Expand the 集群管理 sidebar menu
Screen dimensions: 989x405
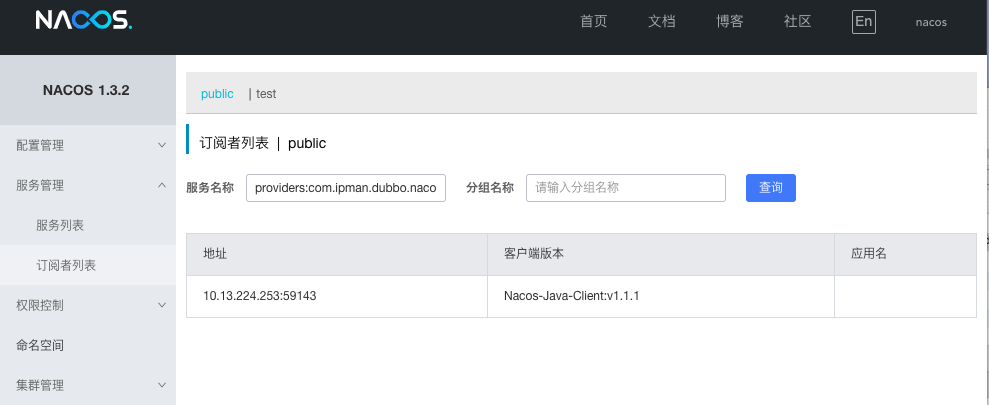[88, 384]
